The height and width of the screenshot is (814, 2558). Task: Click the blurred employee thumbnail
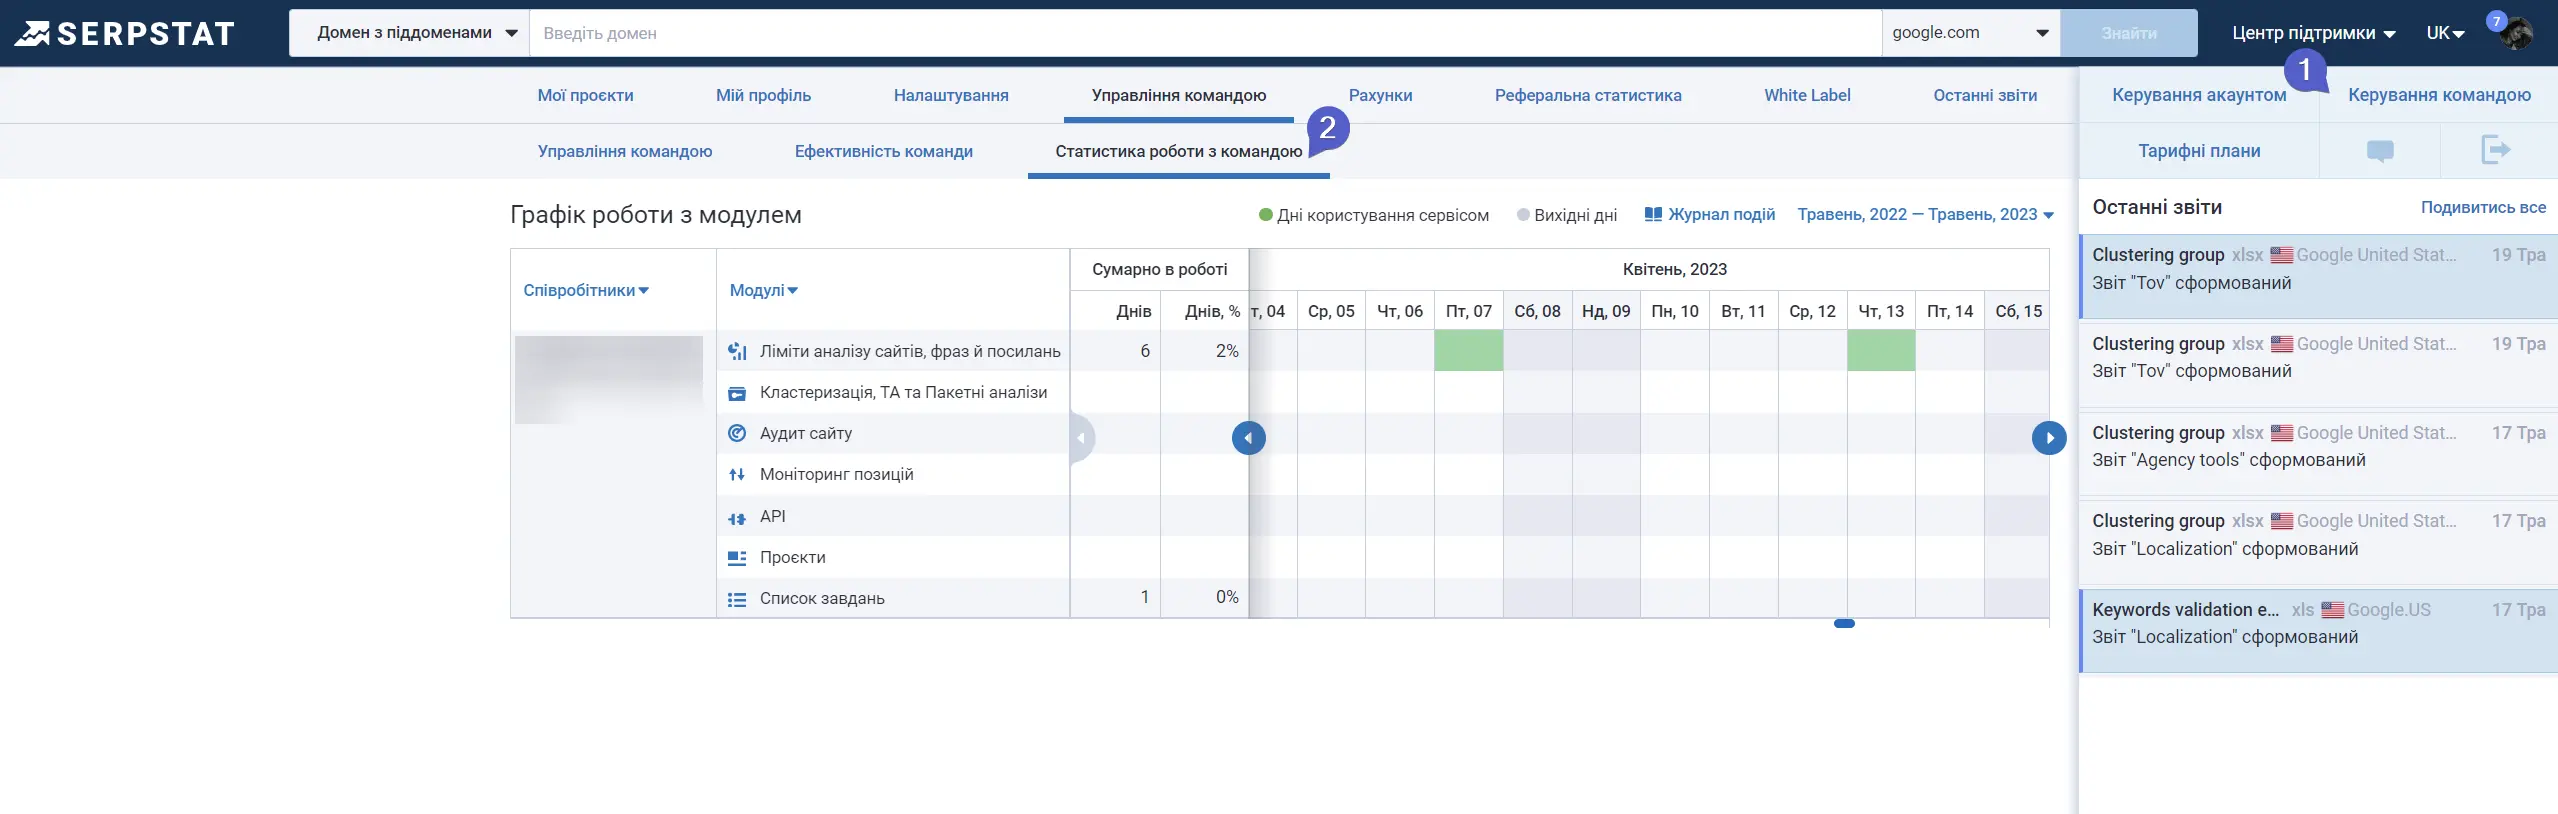[609, 380]
